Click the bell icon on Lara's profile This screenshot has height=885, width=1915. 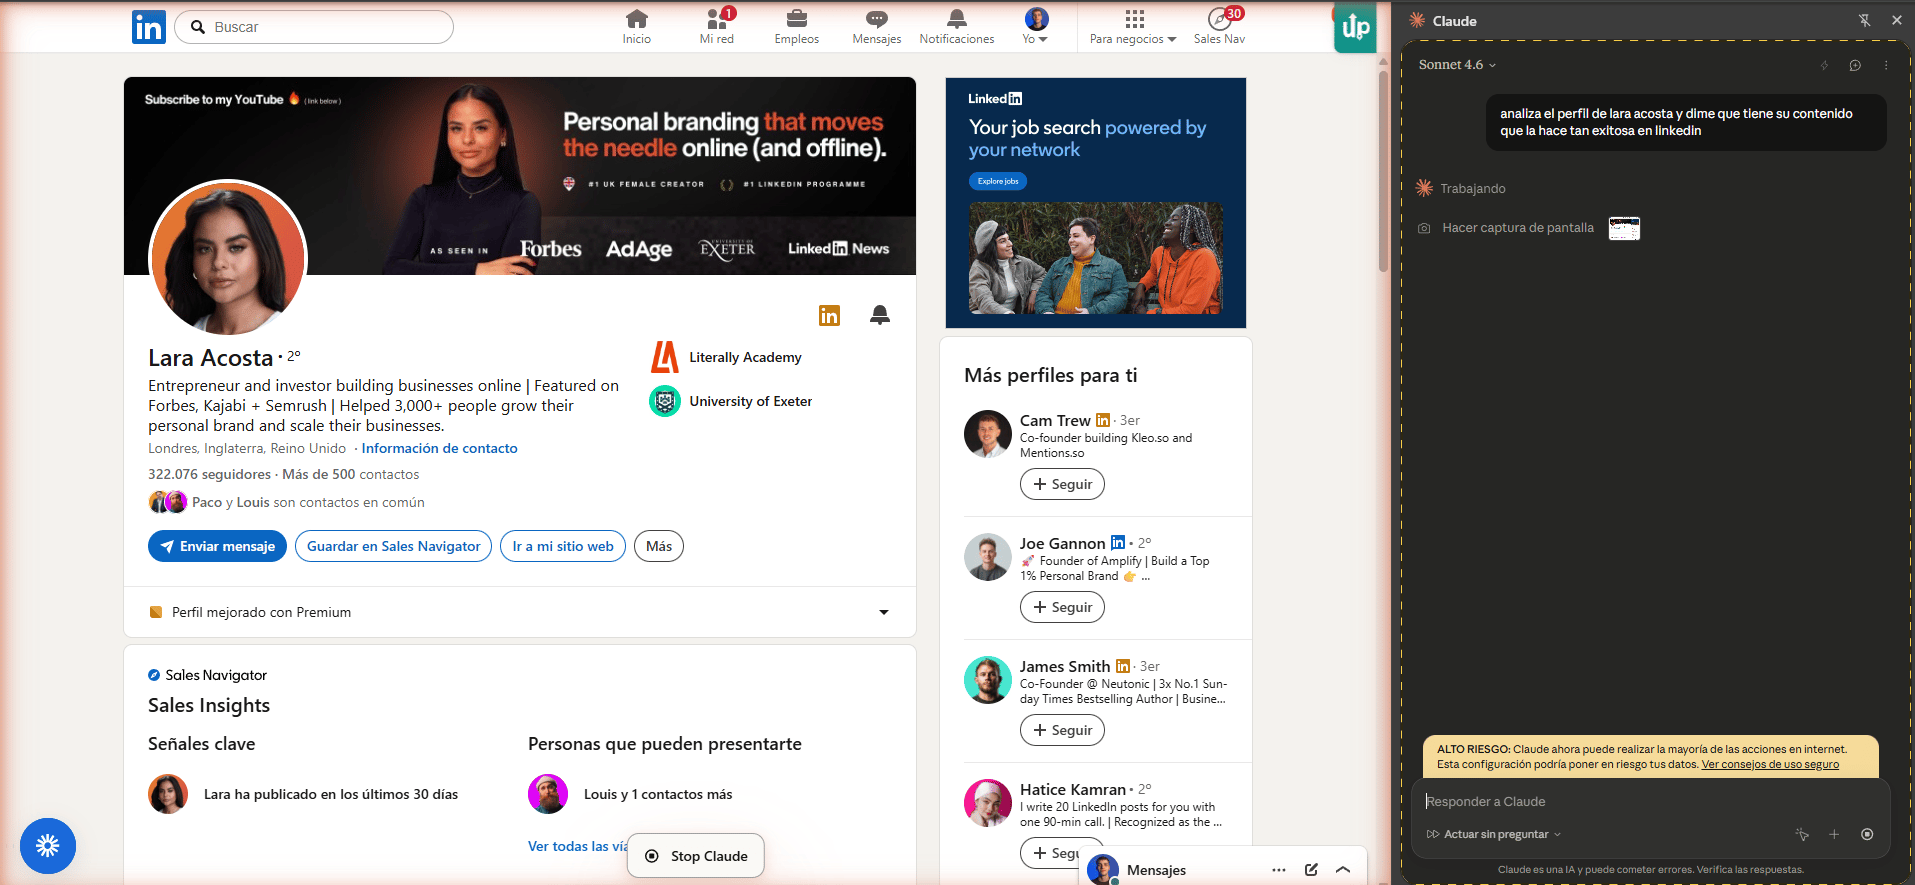coord(880,315)
